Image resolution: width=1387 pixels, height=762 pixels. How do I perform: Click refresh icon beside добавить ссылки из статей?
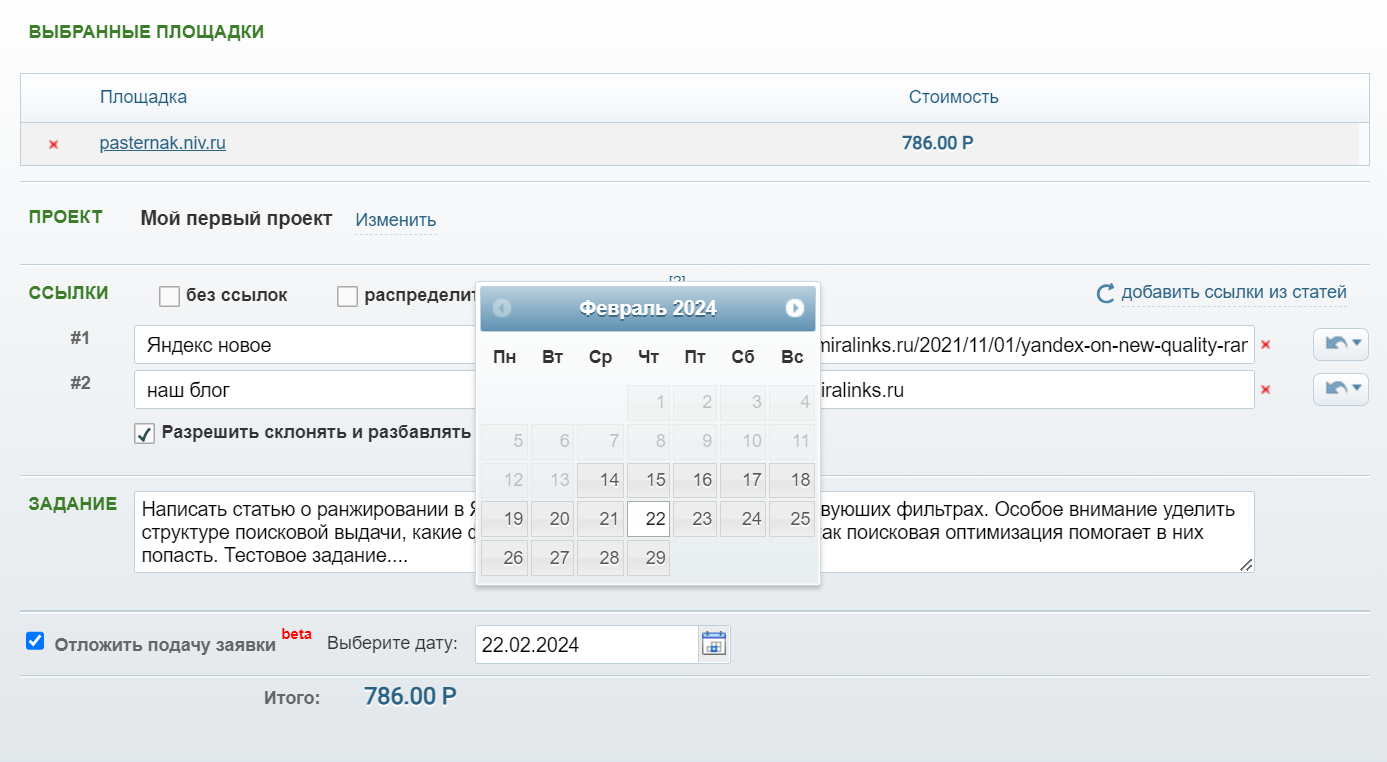(1105, 293)
